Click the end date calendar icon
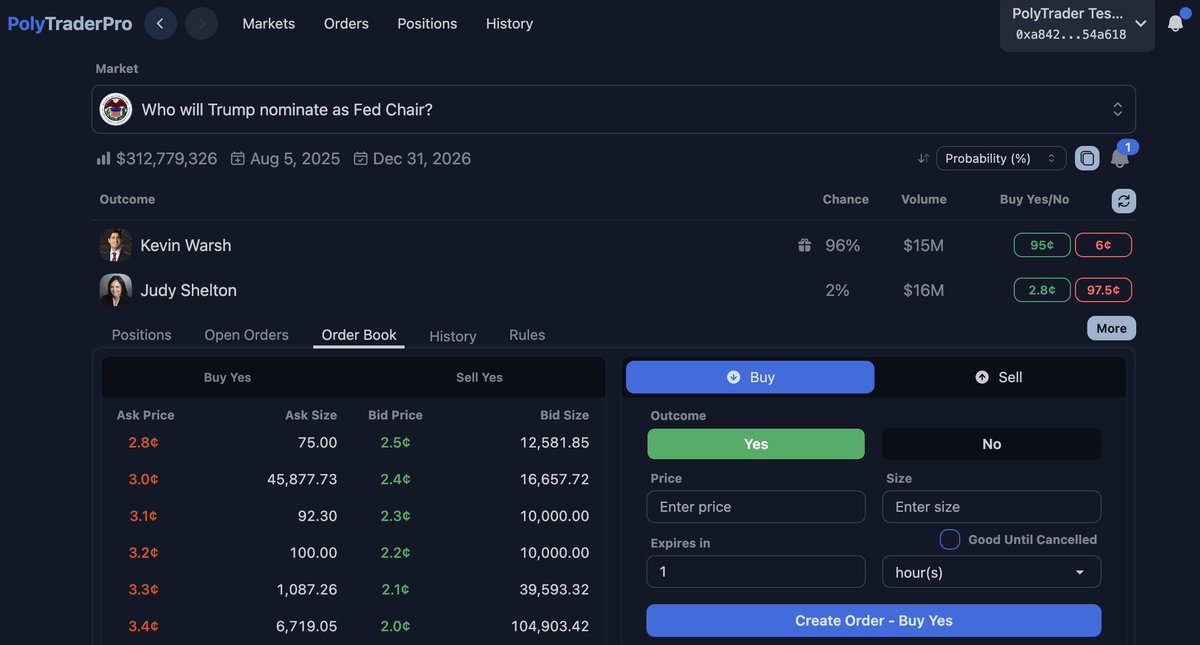 [360, 158]
